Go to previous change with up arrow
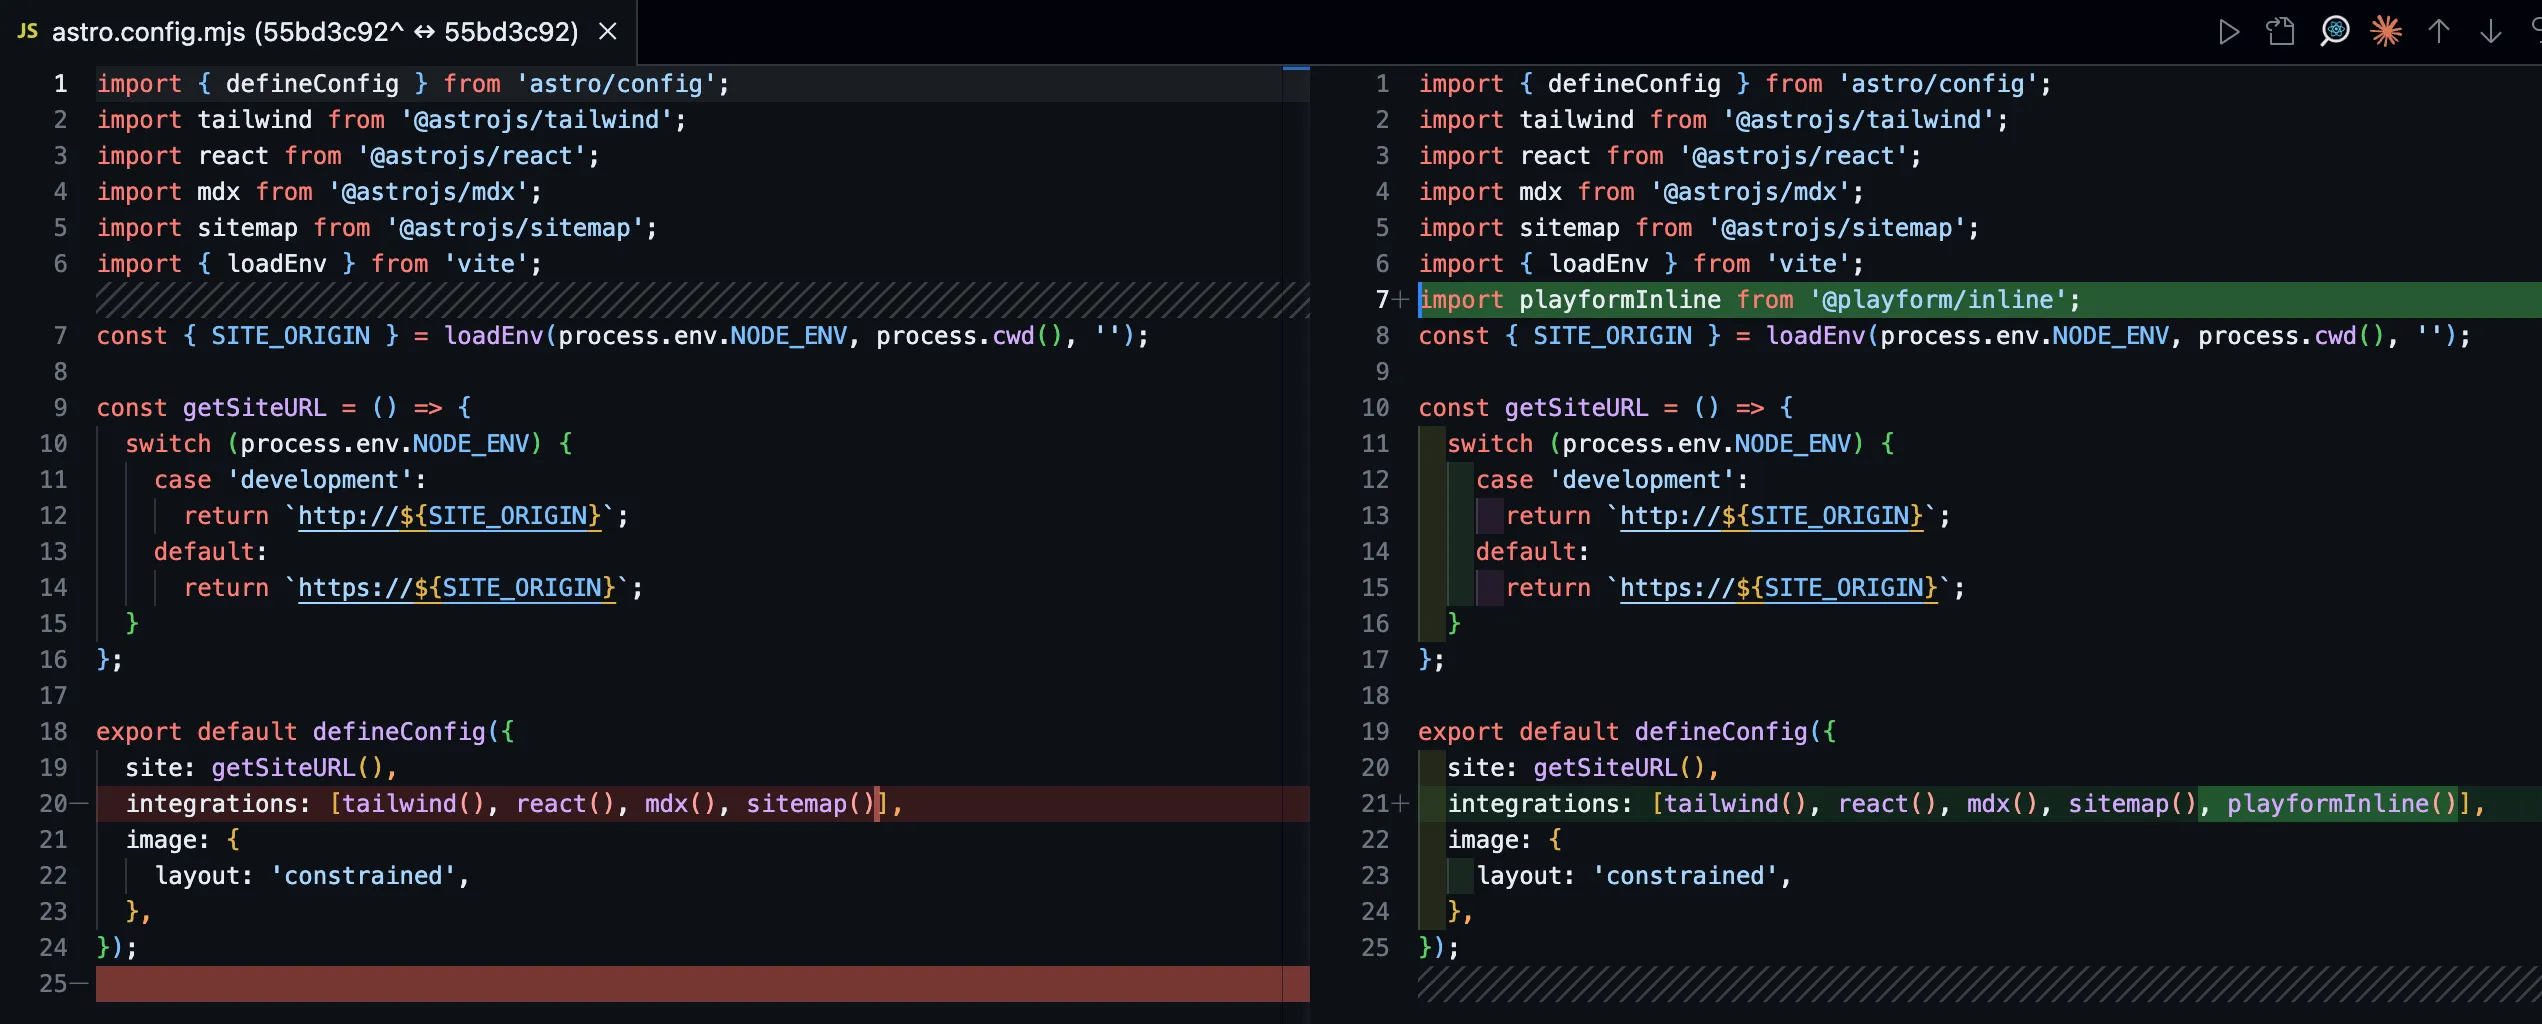 coord(2439,32)
